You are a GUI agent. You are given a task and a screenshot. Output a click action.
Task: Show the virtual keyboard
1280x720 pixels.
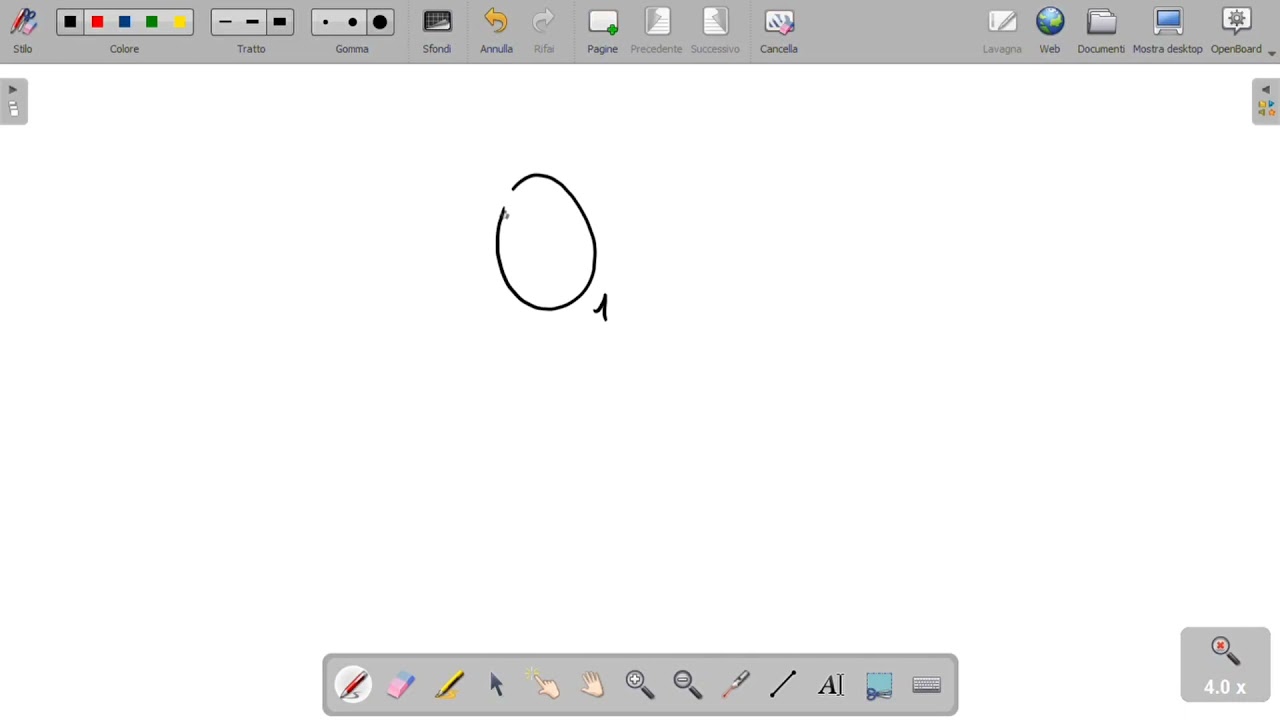[x=927, y=685]
